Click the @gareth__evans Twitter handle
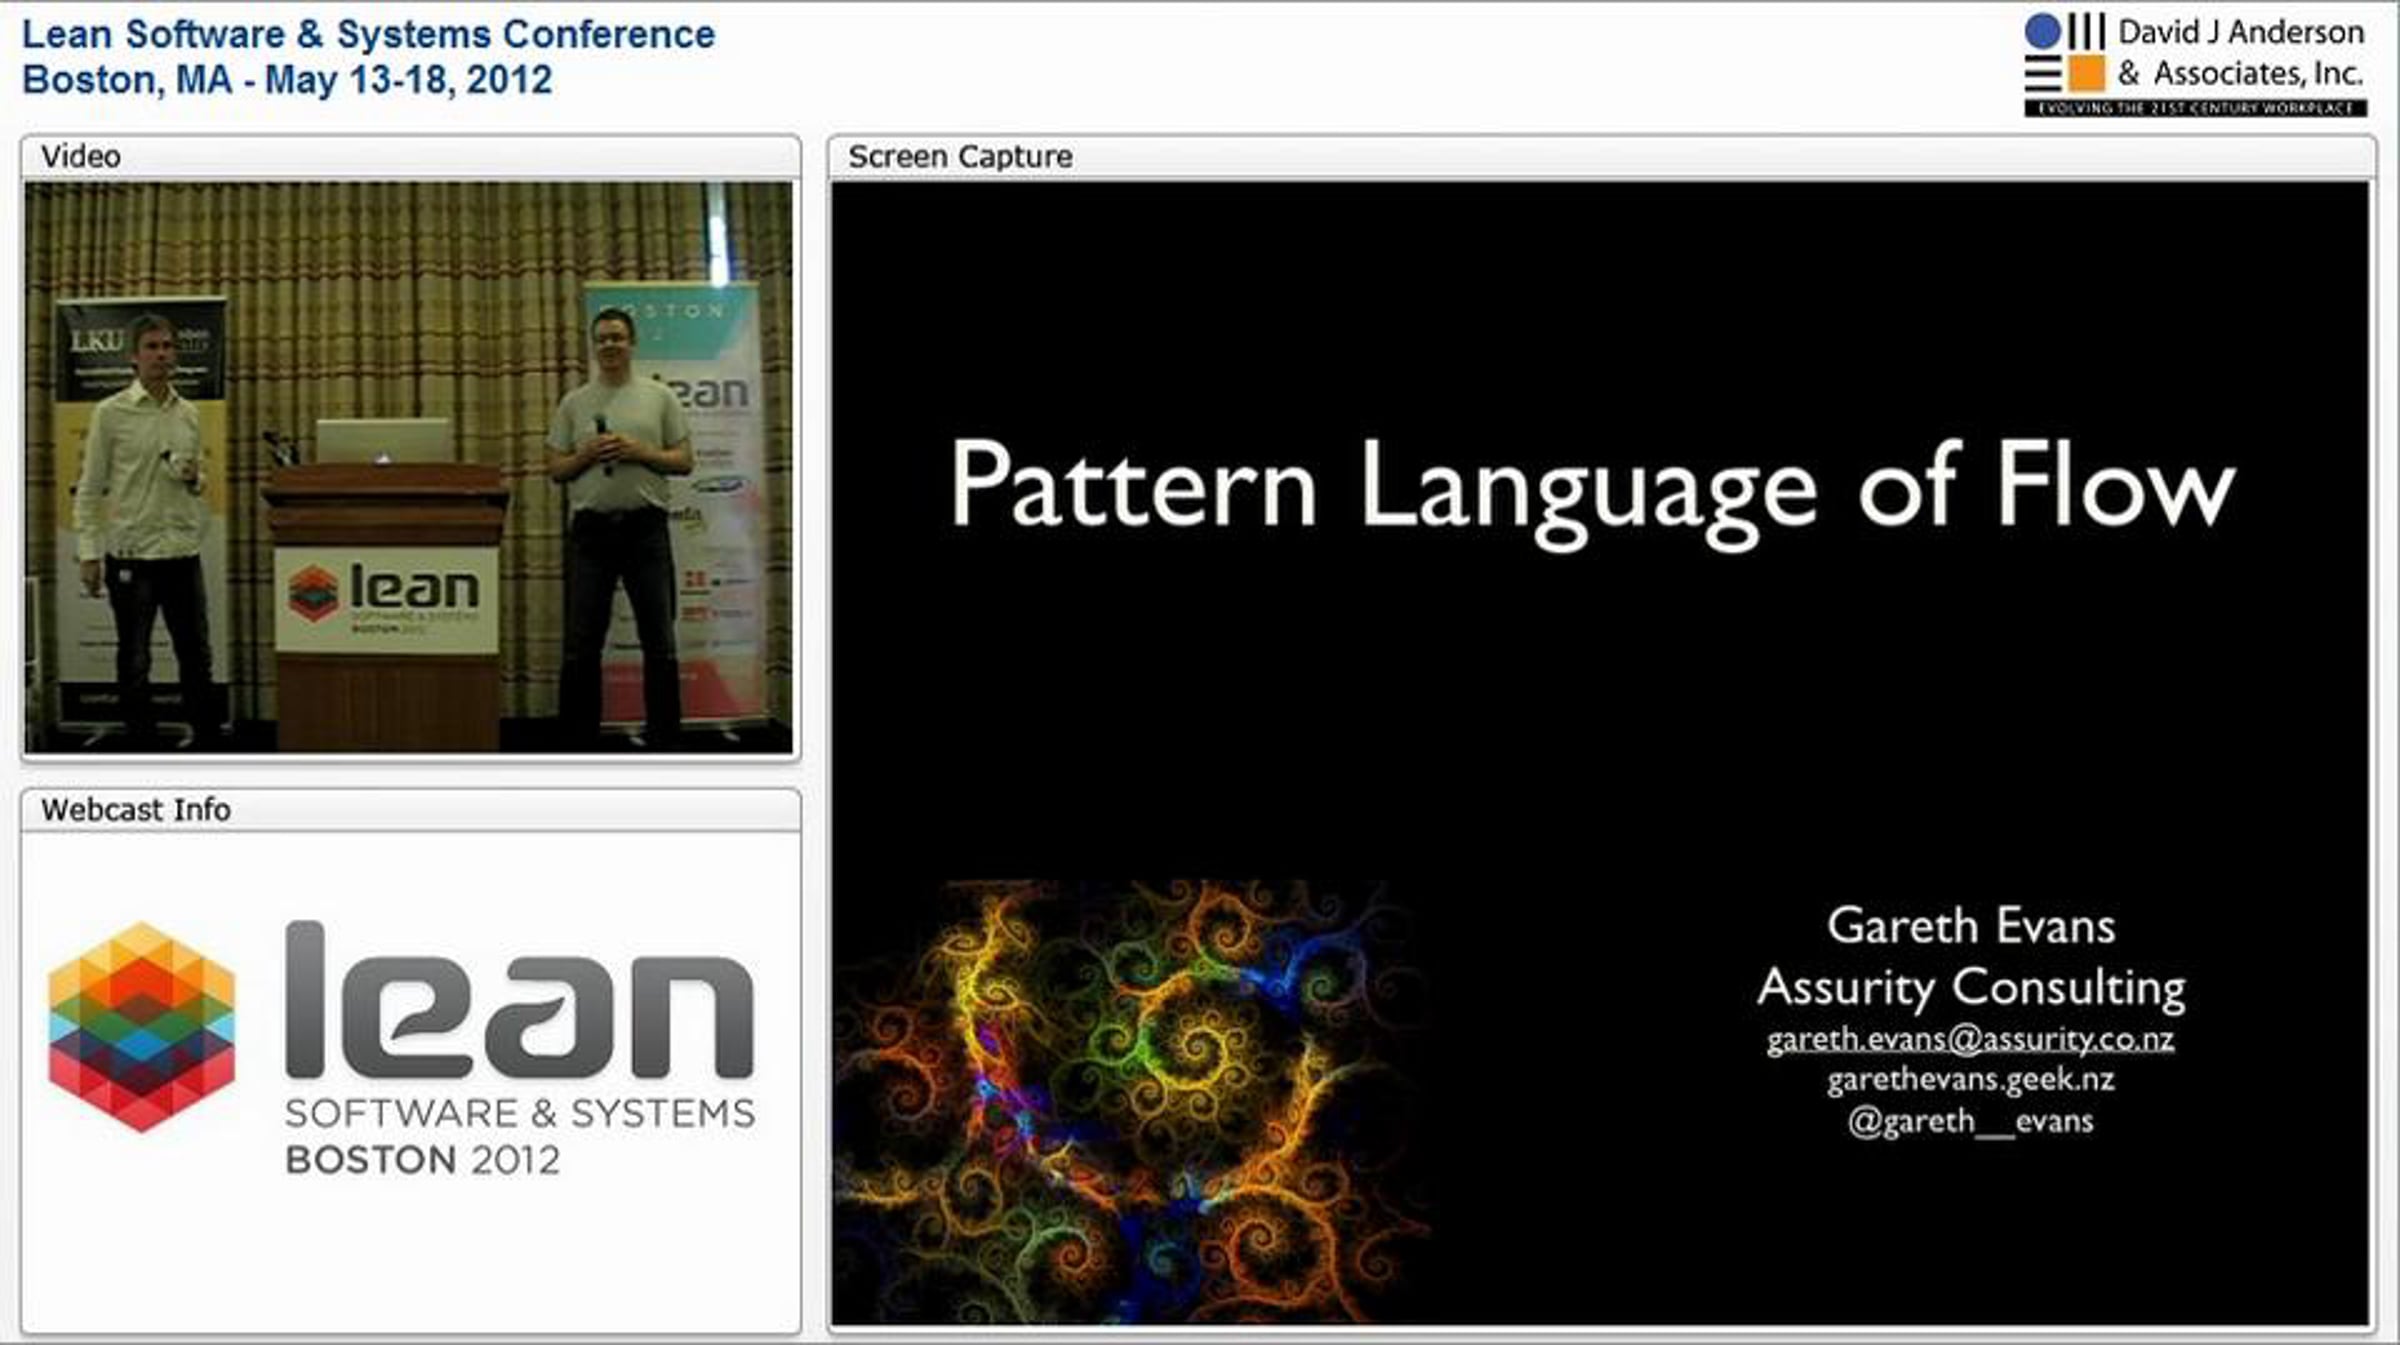 coord(1970,1121)
